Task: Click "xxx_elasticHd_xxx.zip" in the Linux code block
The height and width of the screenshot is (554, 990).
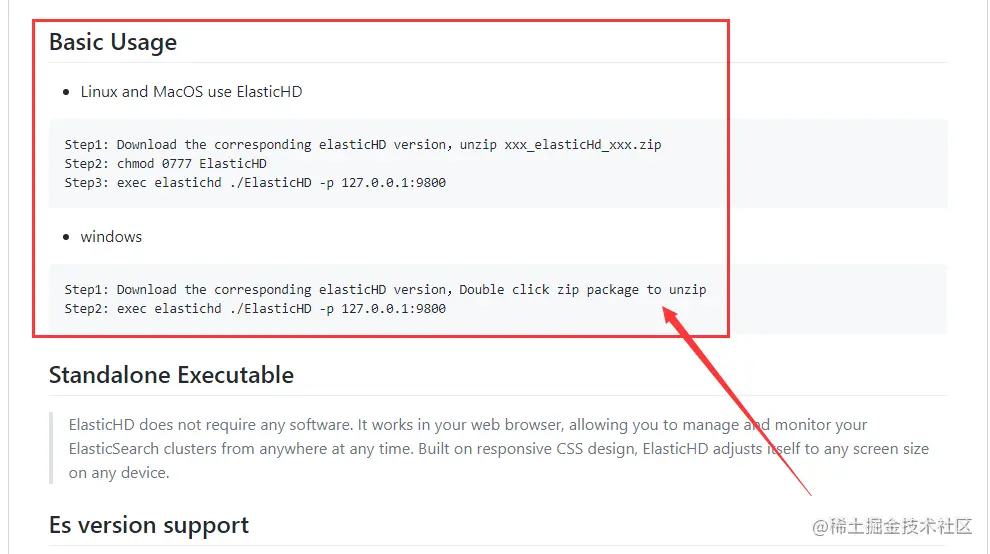Action: point(583,144)
